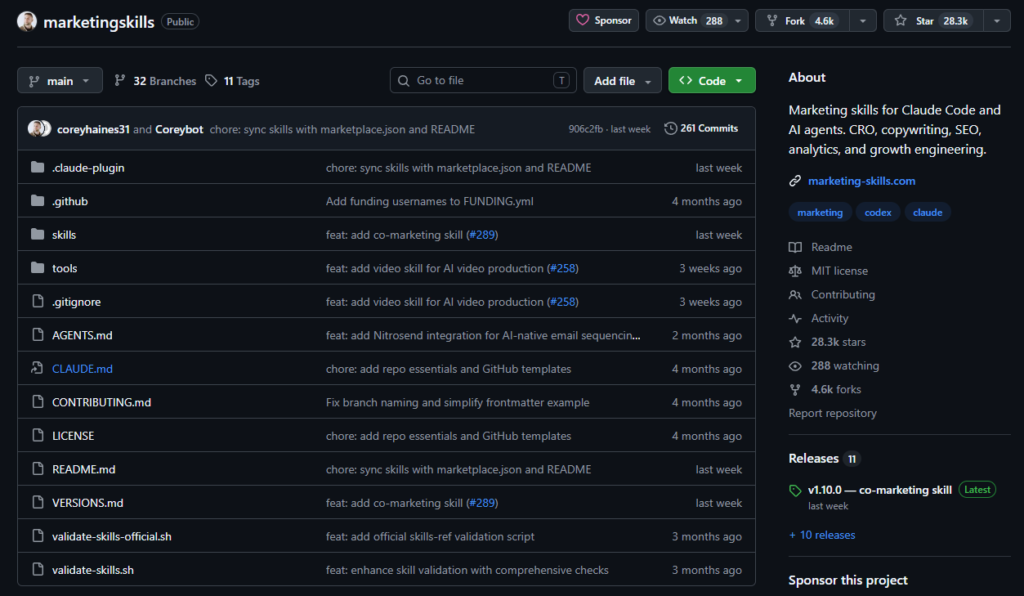This screenshot has width=1024, height=596.
Task: Click the pulse icon next to Activity
Action: pyautogui.click(x=795, y=318)
